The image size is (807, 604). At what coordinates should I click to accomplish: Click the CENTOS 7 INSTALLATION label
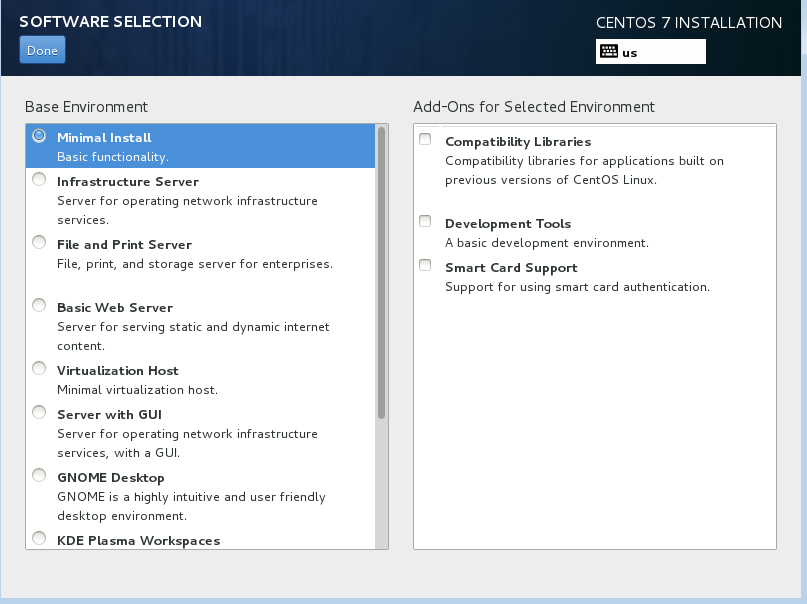click(x=689, y=22)
